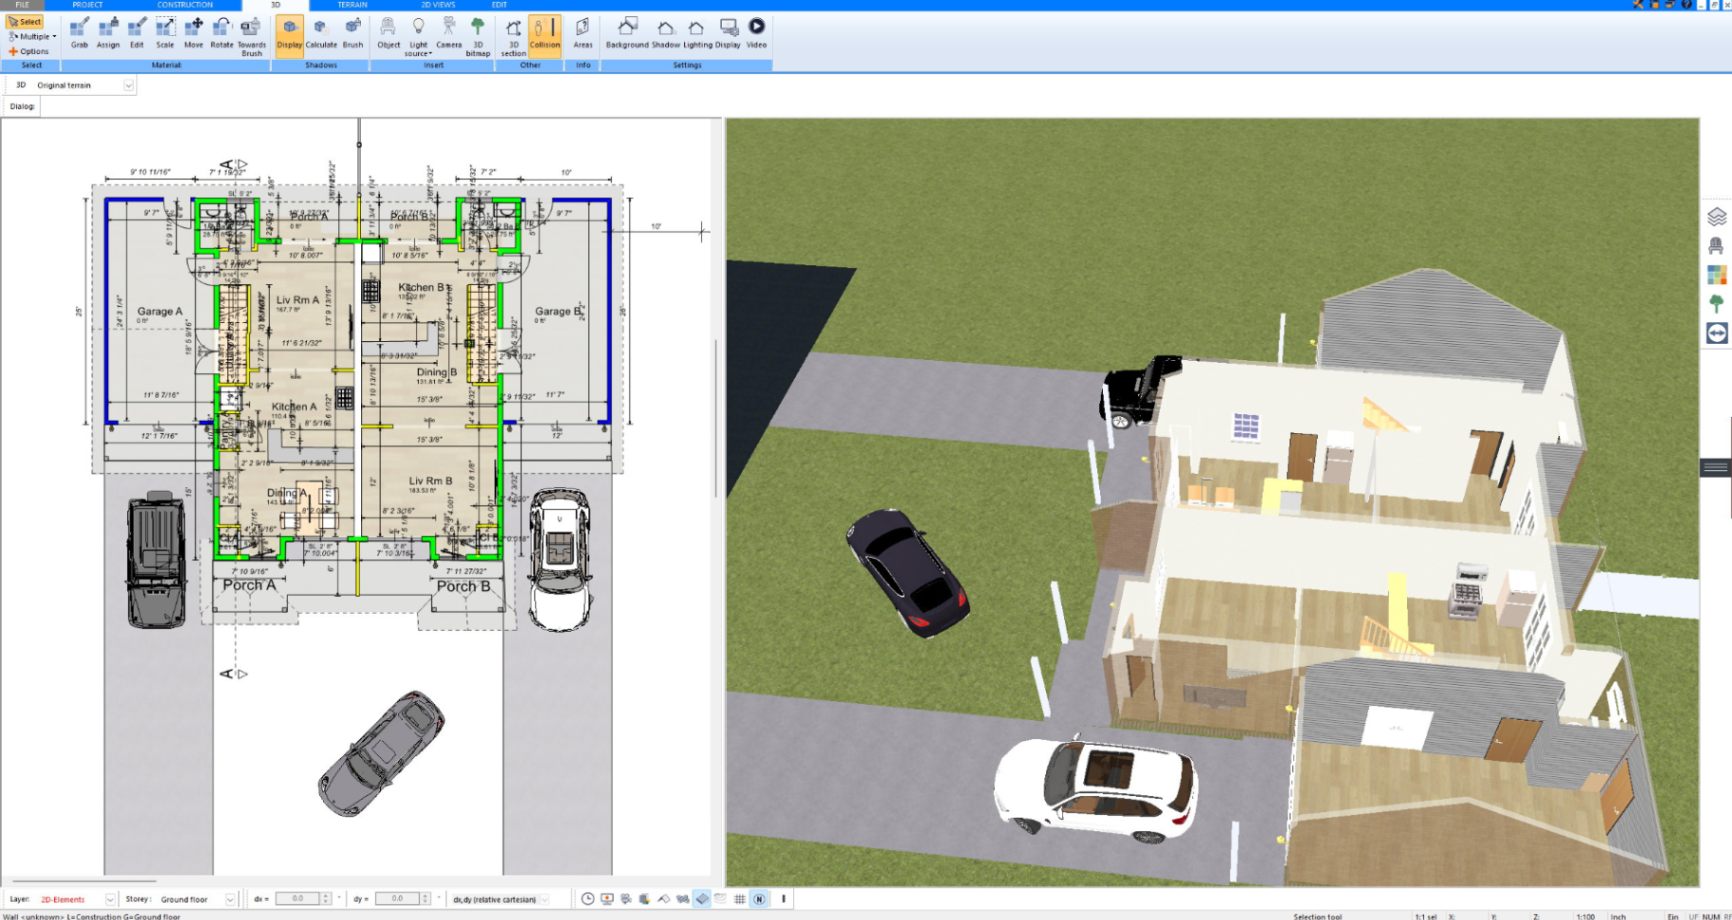Run the Calculate shadows tool
The image size is (1732, 920).
(321, 33)
